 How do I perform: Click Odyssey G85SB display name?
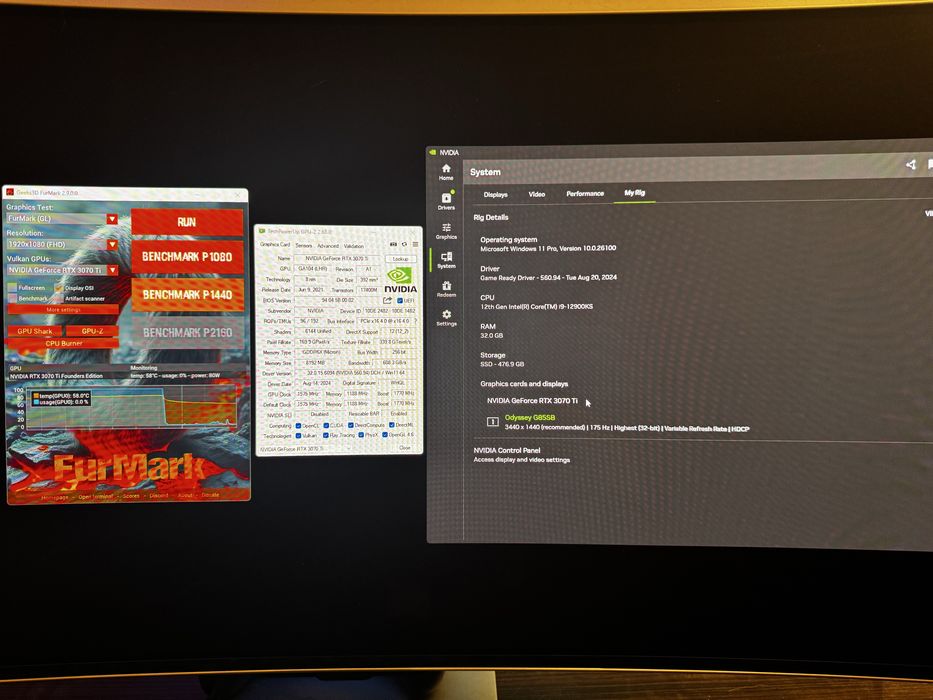click(x=530, y=417)
